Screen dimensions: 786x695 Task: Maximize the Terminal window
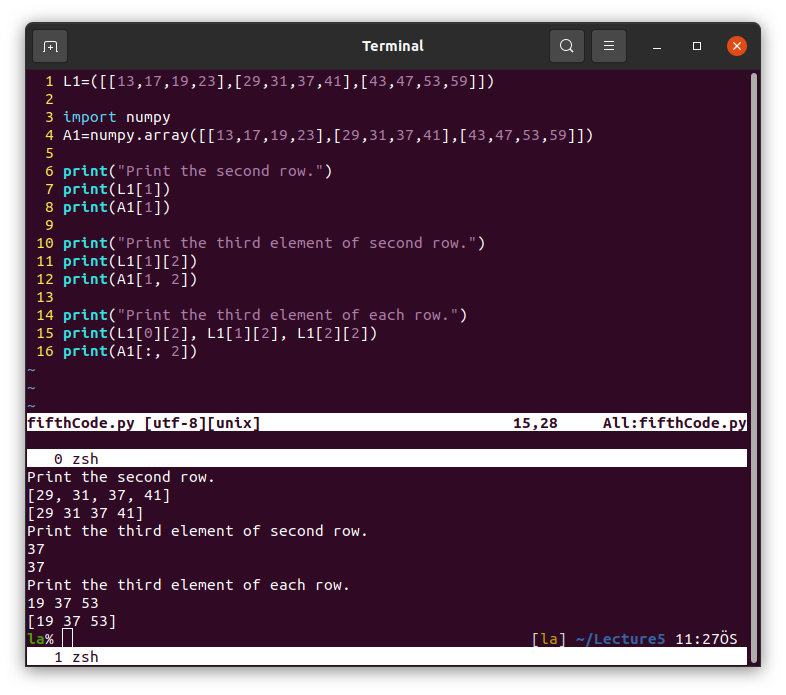(x=697, y=46)
